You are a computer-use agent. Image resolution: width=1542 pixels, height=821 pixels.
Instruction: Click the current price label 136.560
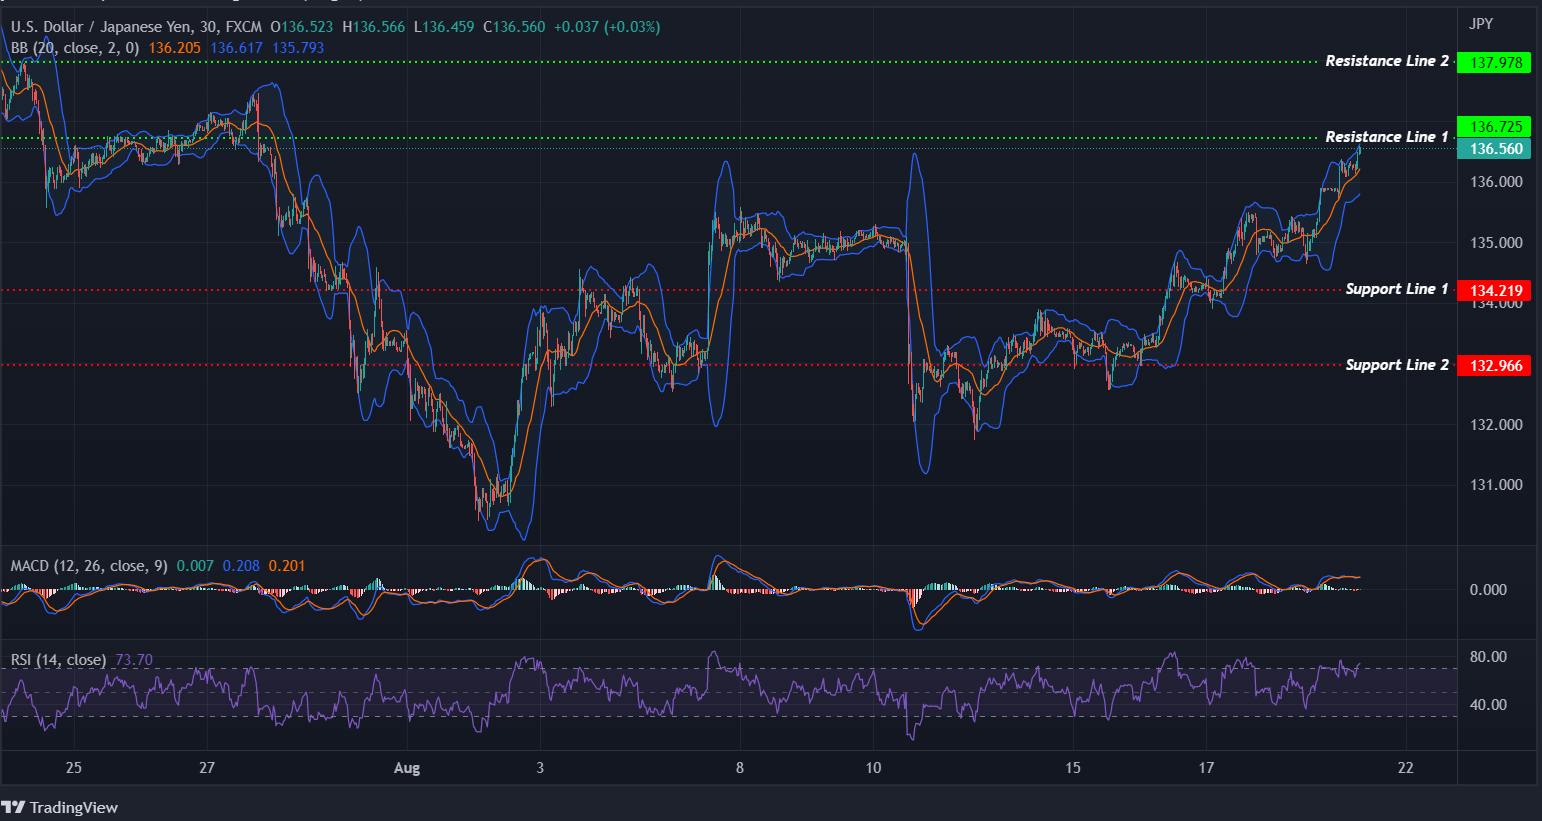coord(1494,148)
